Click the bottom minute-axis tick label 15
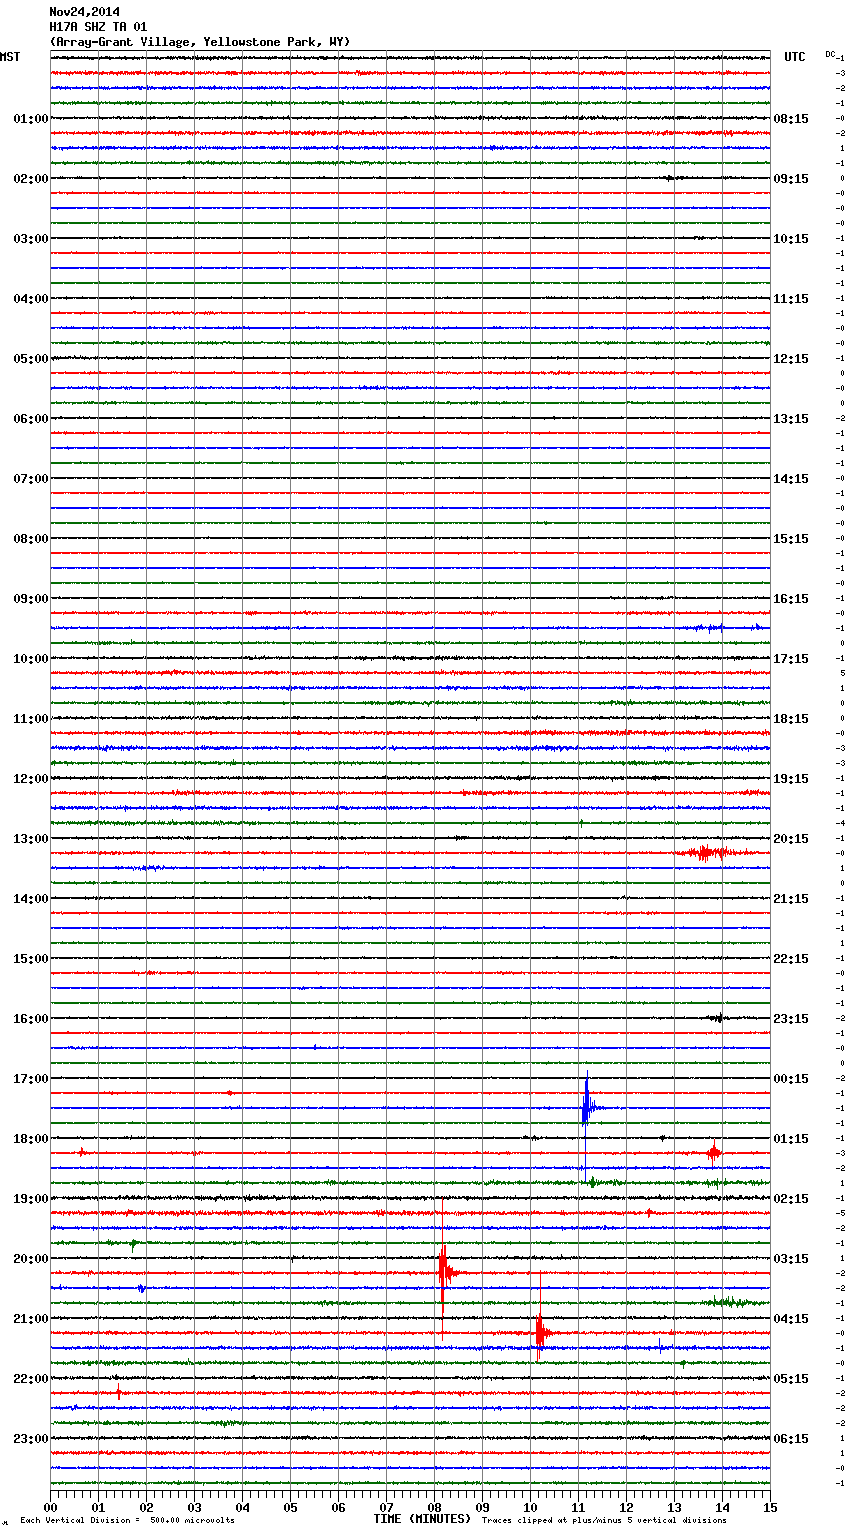Image resolution: width=850 pixels, height=1534 pixels. click(770, 1507)
